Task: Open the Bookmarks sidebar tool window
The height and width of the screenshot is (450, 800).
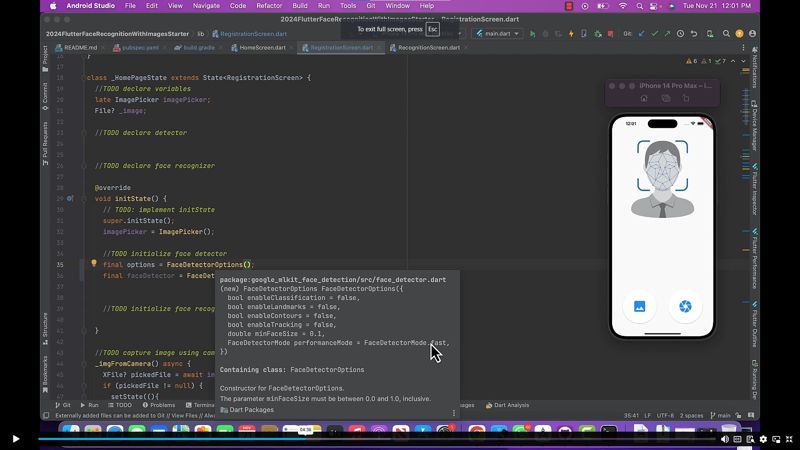Action: pyautogui.click(x=45, y=374)
